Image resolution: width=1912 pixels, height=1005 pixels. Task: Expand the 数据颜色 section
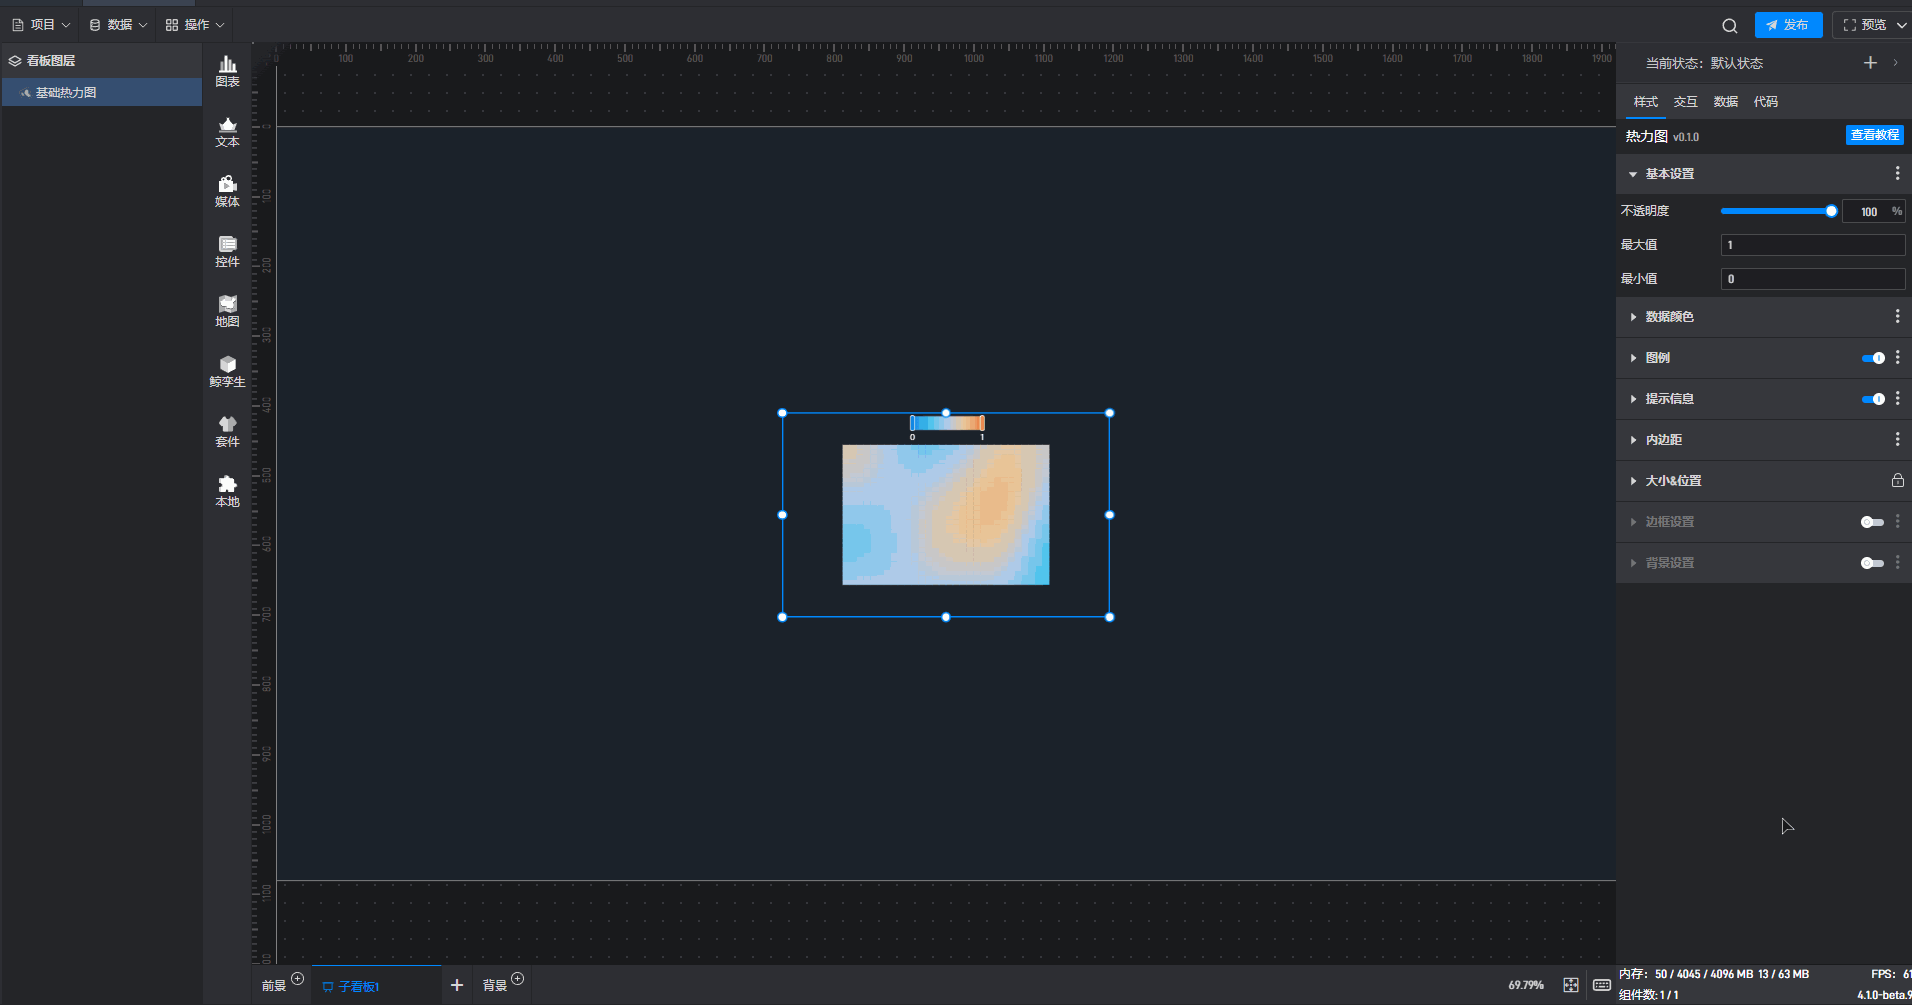(x=1669, y=317)
